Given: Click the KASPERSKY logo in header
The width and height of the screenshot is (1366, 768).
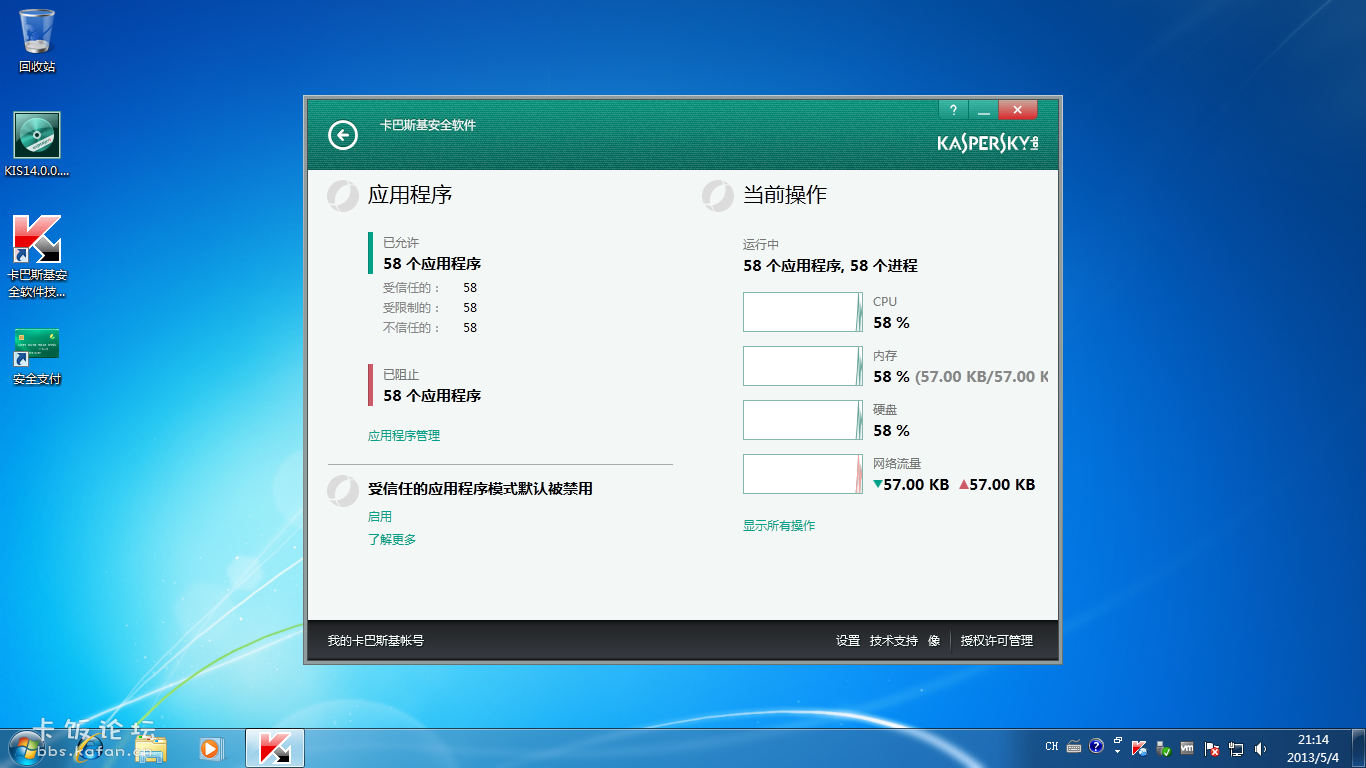Looking at the screenshot, I should (x=988, y=143).
